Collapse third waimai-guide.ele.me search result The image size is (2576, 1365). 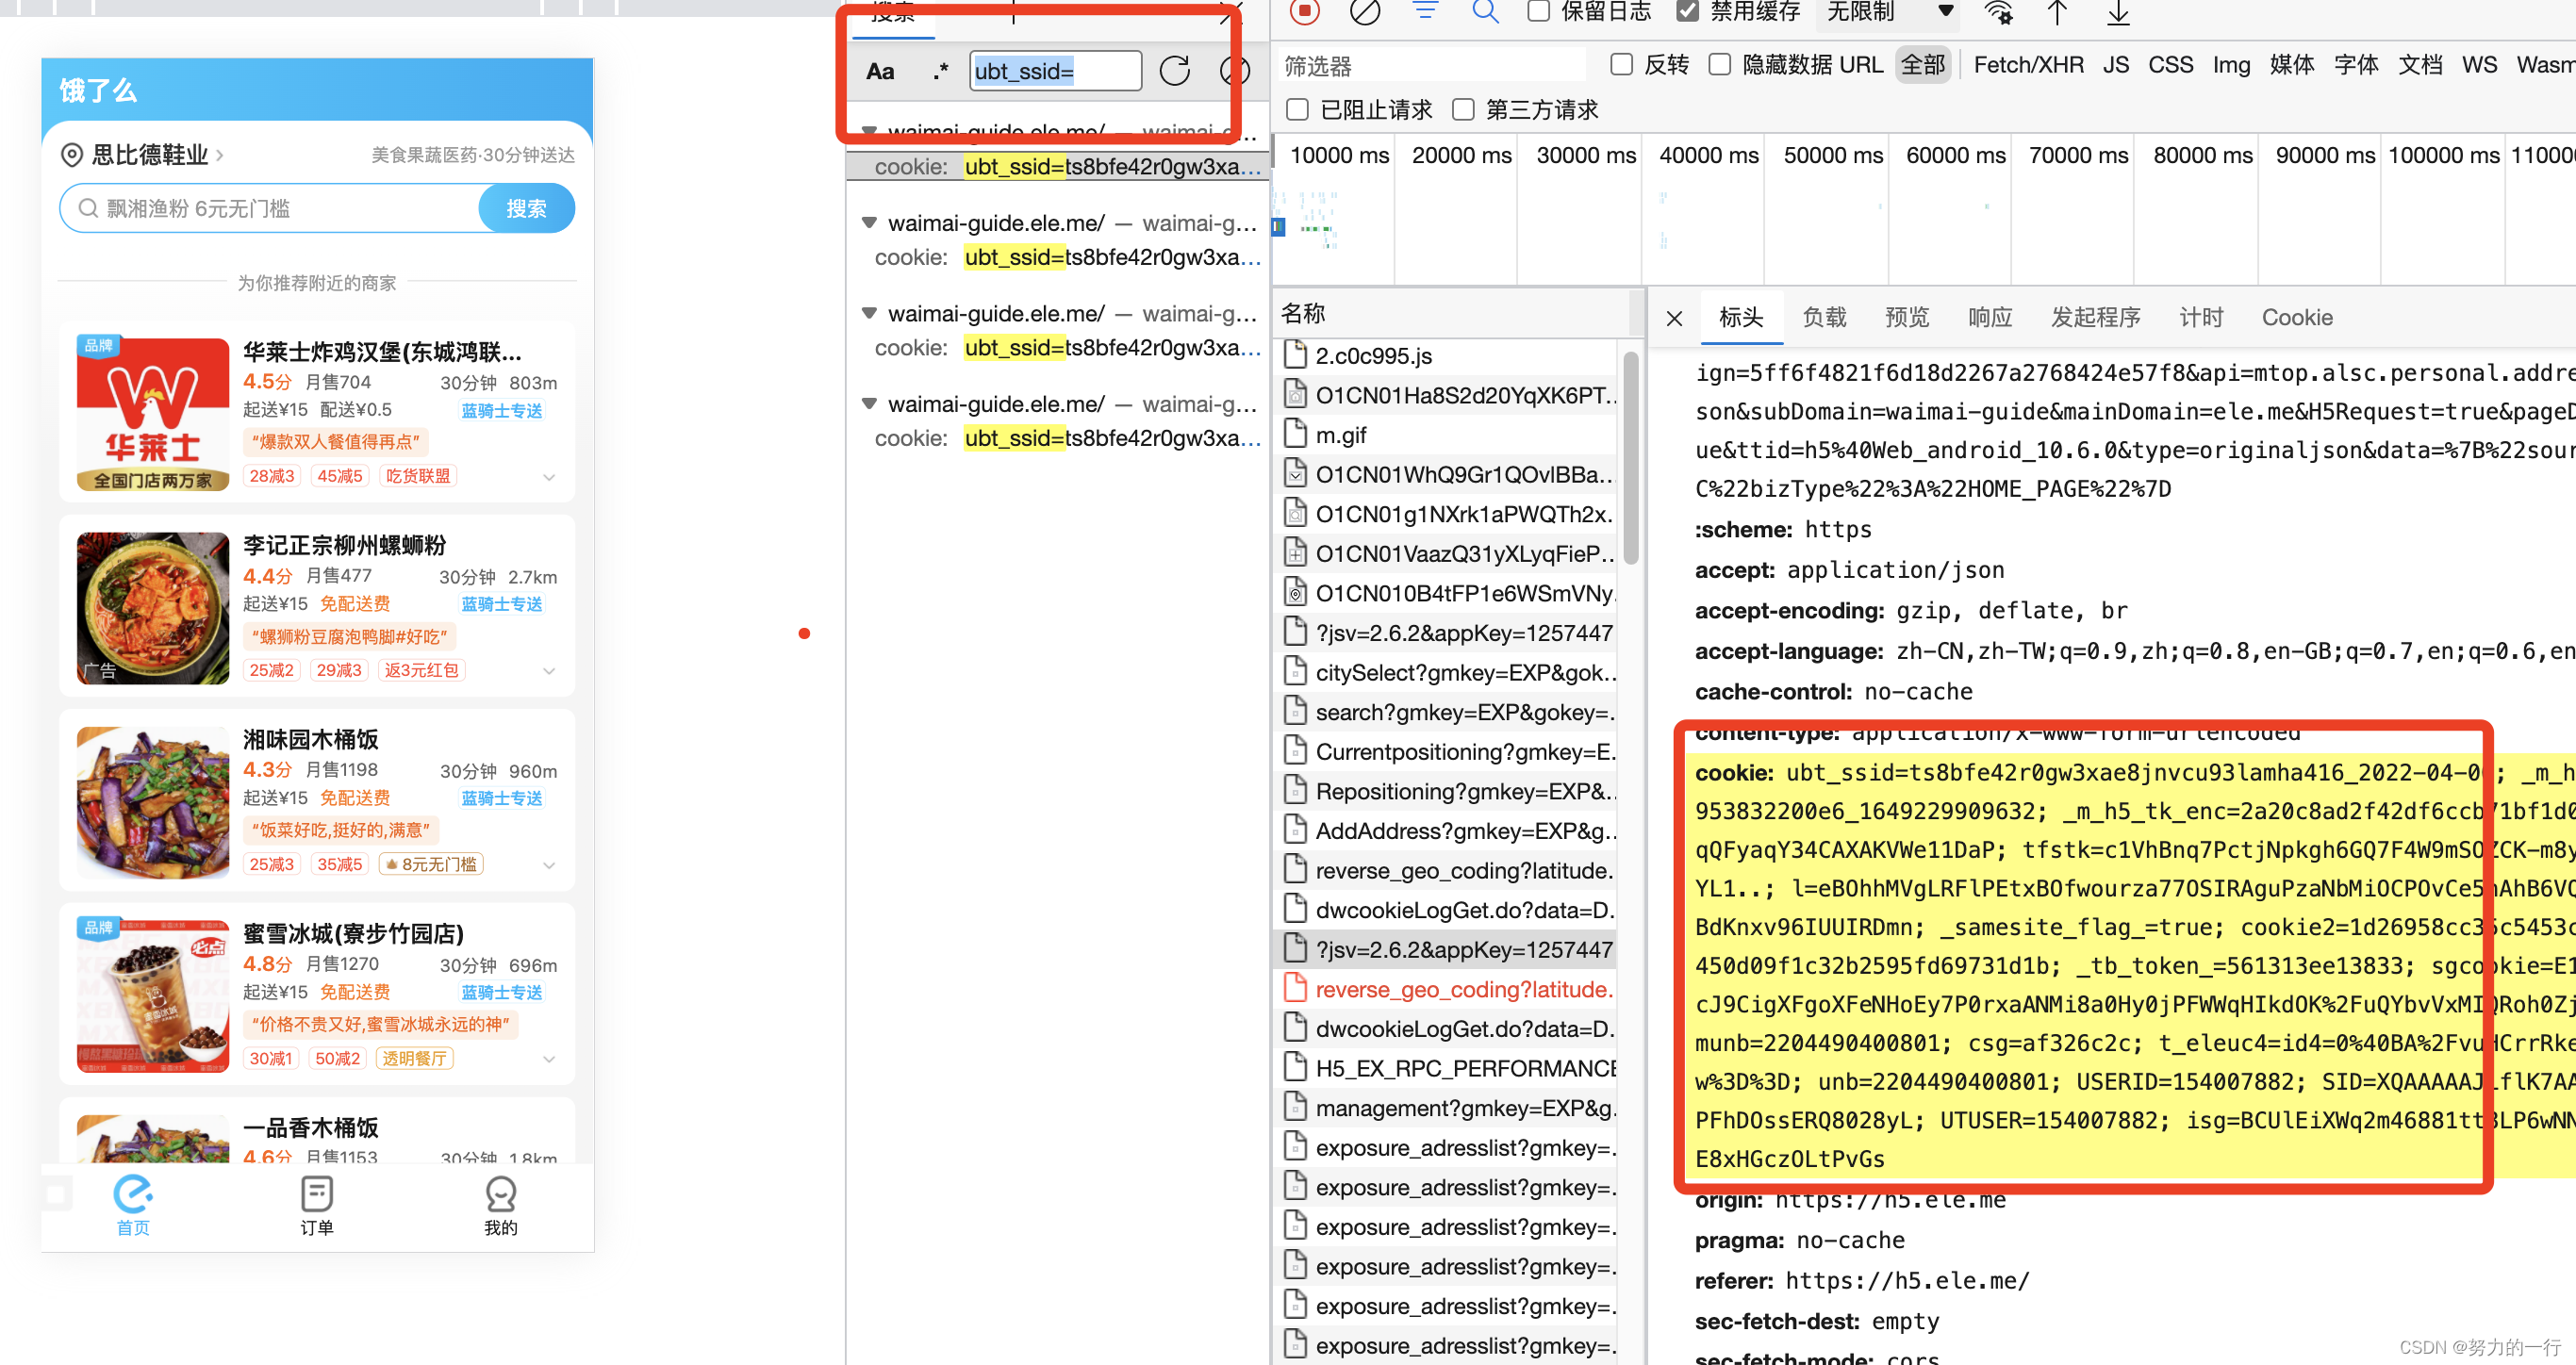click(869, 313)
